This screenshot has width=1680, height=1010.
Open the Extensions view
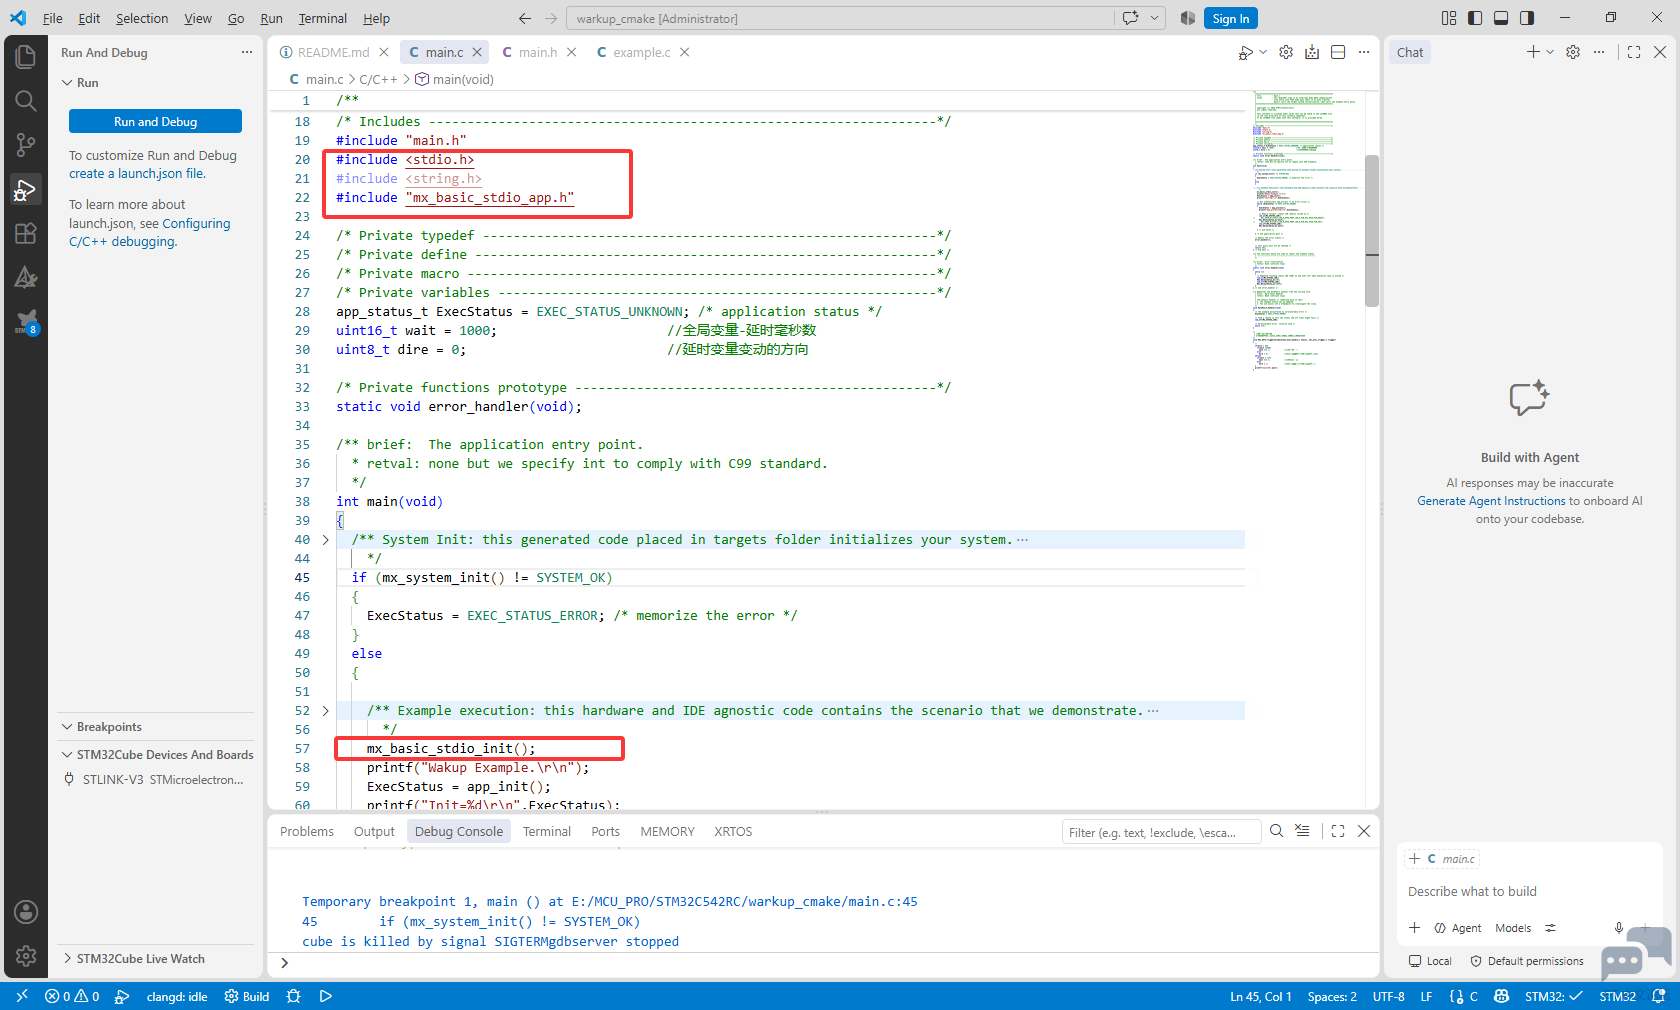click(x=26, y=233)
